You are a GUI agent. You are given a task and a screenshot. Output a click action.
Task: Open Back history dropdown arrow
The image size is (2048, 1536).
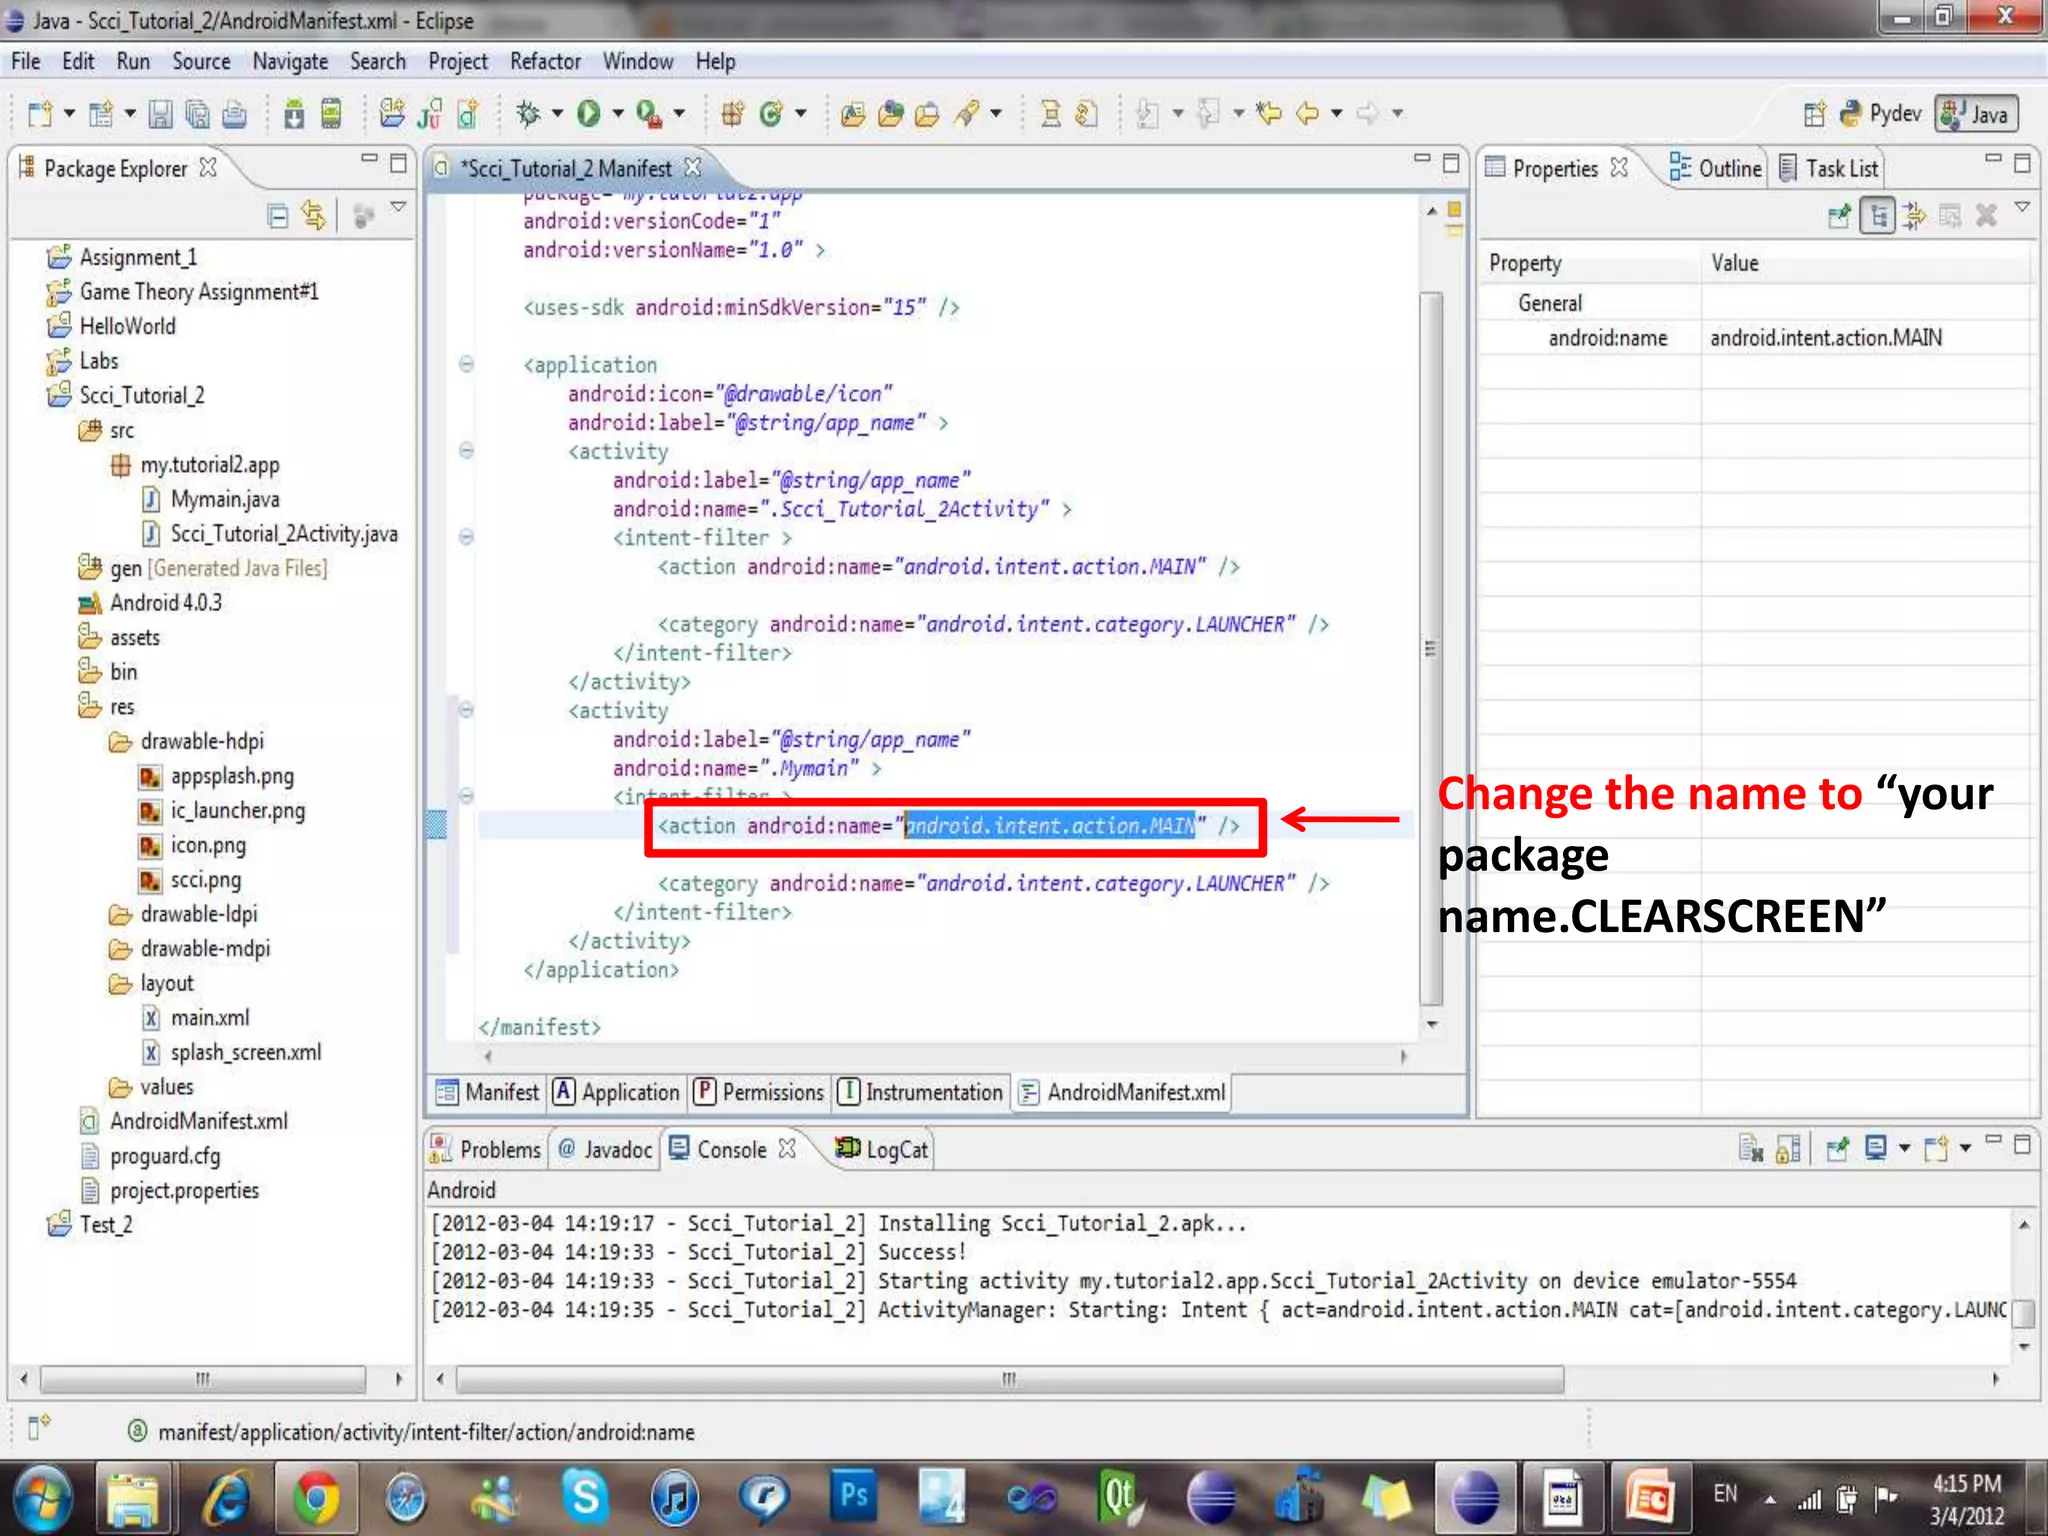pos(1337,113)
